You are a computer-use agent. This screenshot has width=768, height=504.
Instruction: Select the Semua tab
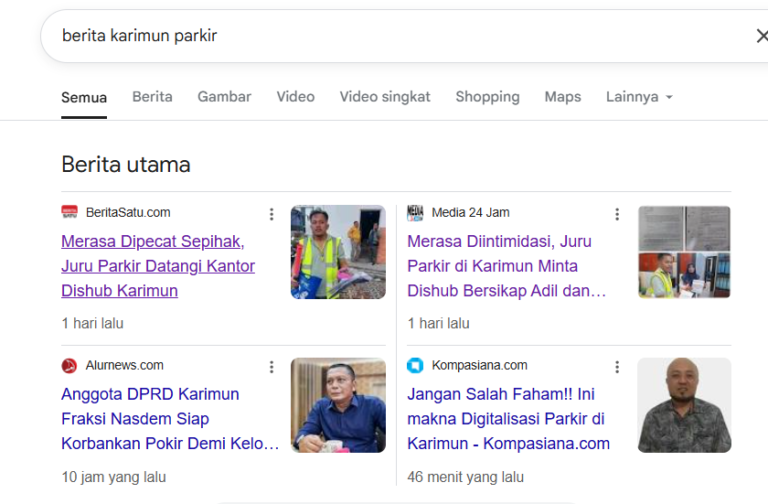(84, 97)
